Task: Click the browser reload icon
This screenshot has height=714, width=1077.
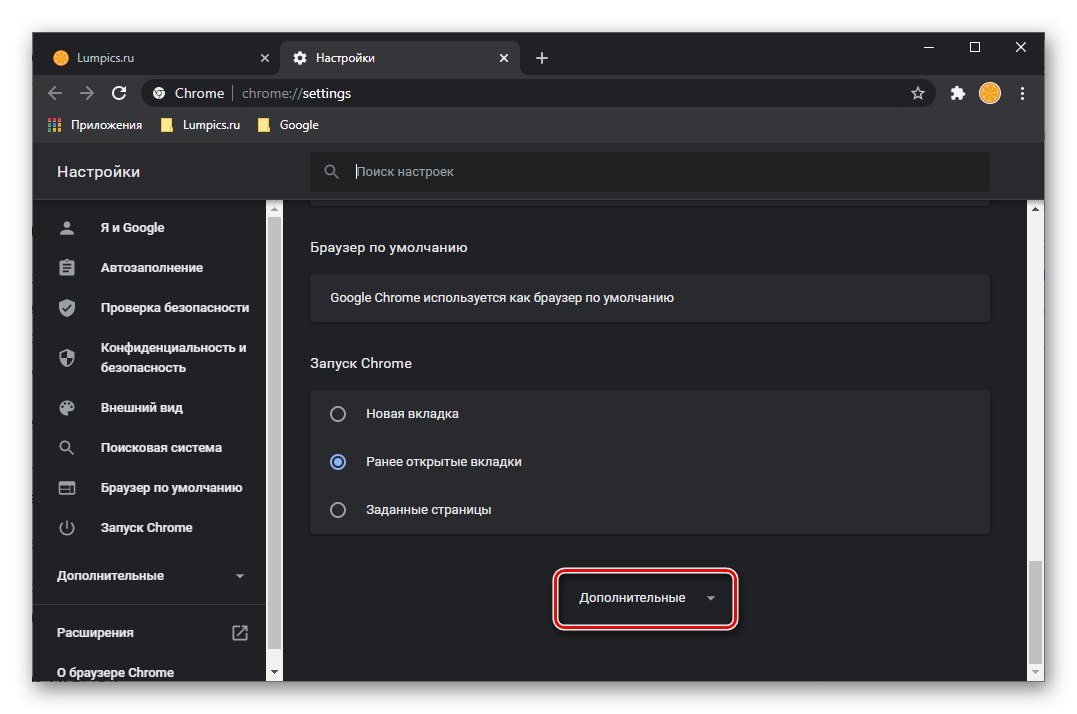Action: [x=119, y=93]
